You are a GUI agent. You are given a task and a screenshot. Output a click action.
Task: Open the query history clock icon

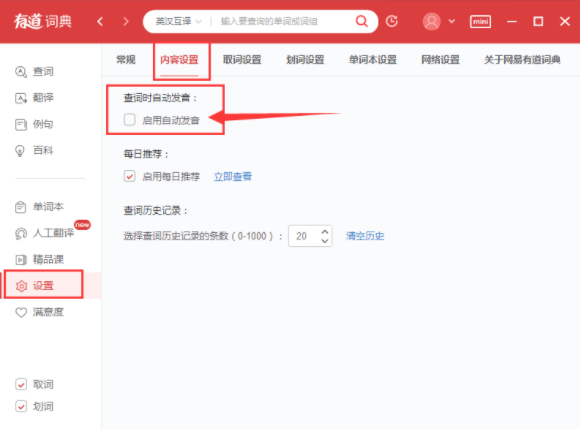click(392, 21)
